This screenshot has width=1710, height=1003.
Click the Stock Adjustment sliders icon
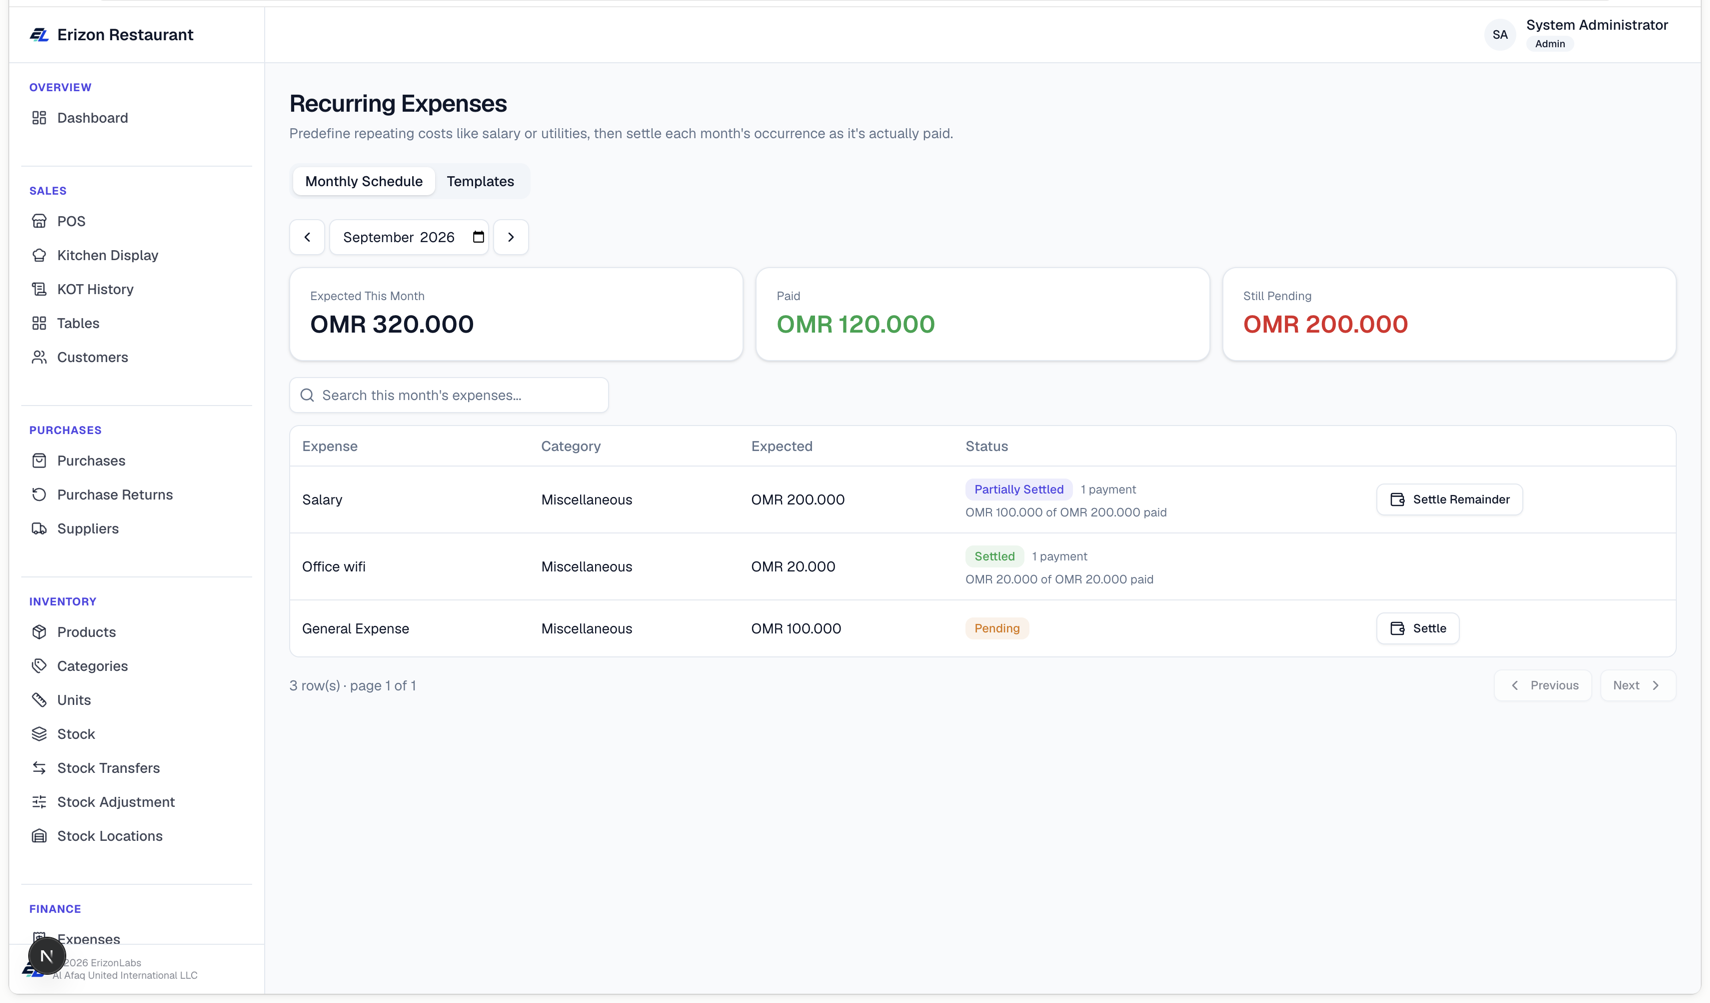[39, 802]
